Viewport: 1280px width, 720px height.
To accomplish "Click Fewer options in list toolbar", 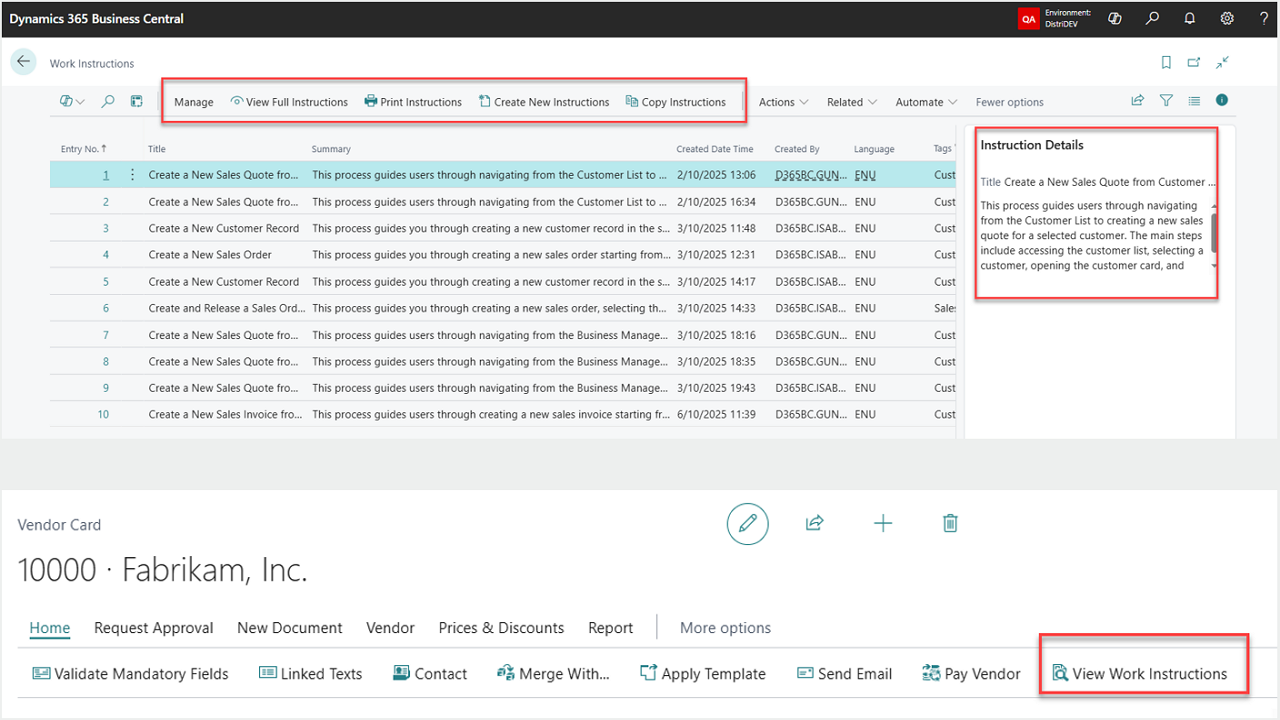I will 1010,102.
